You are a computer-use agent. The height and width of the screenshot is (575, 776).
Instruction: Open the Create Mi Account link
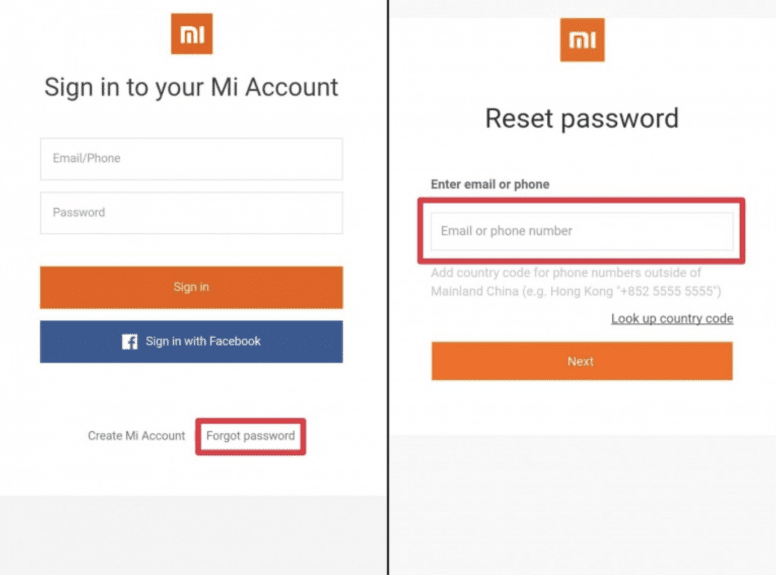pos(136,436)
